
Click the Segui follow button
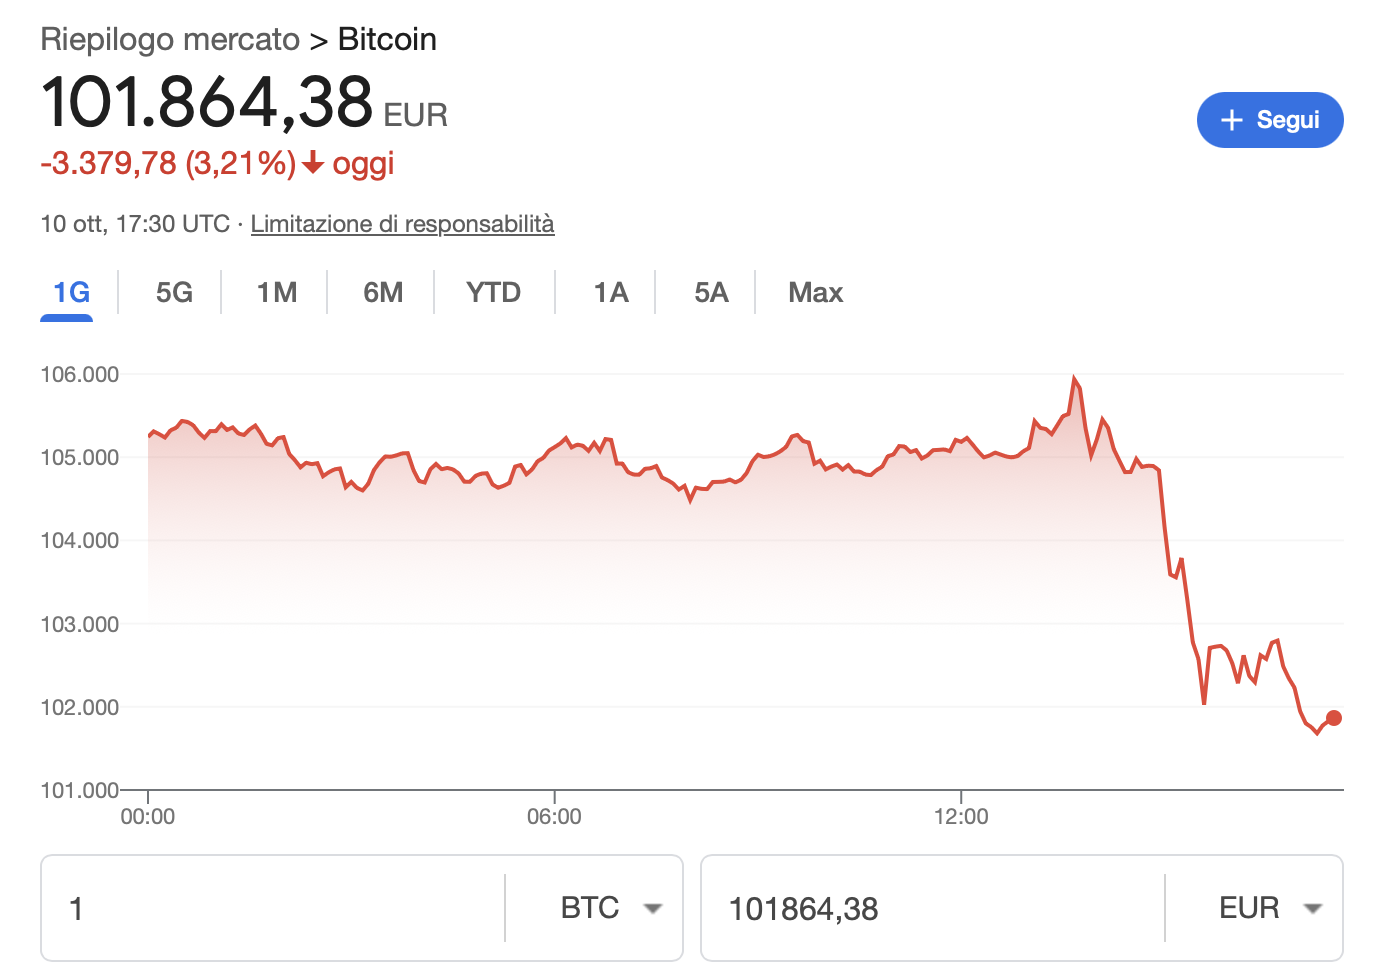click(x=1270, y=120)
